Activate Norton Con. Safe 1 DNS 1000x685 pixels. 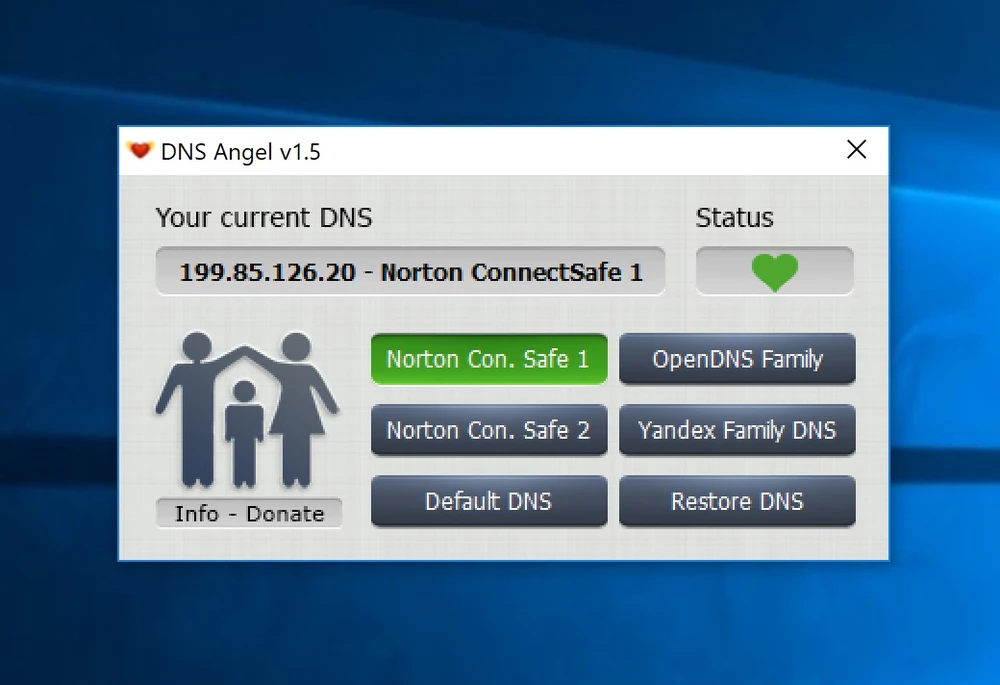488,359
